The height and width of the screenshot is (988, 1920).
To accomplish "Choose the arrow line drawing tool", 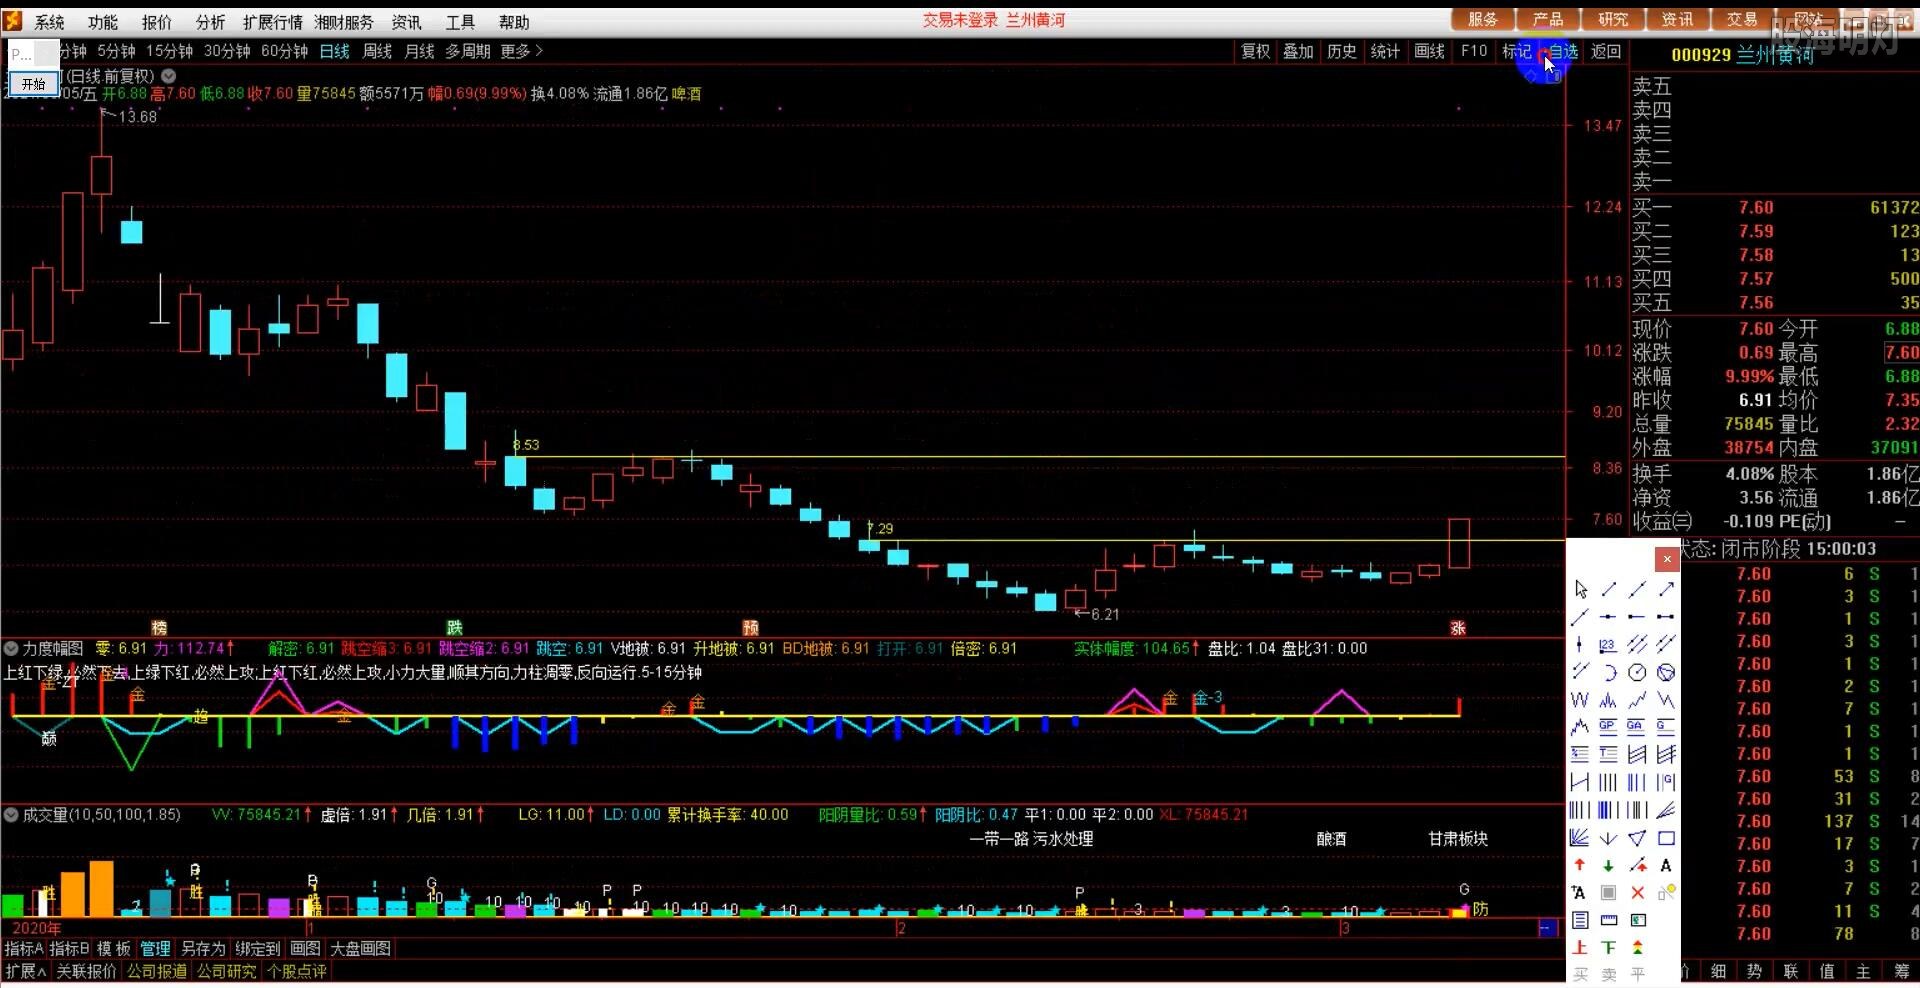I will (1666, 589).
